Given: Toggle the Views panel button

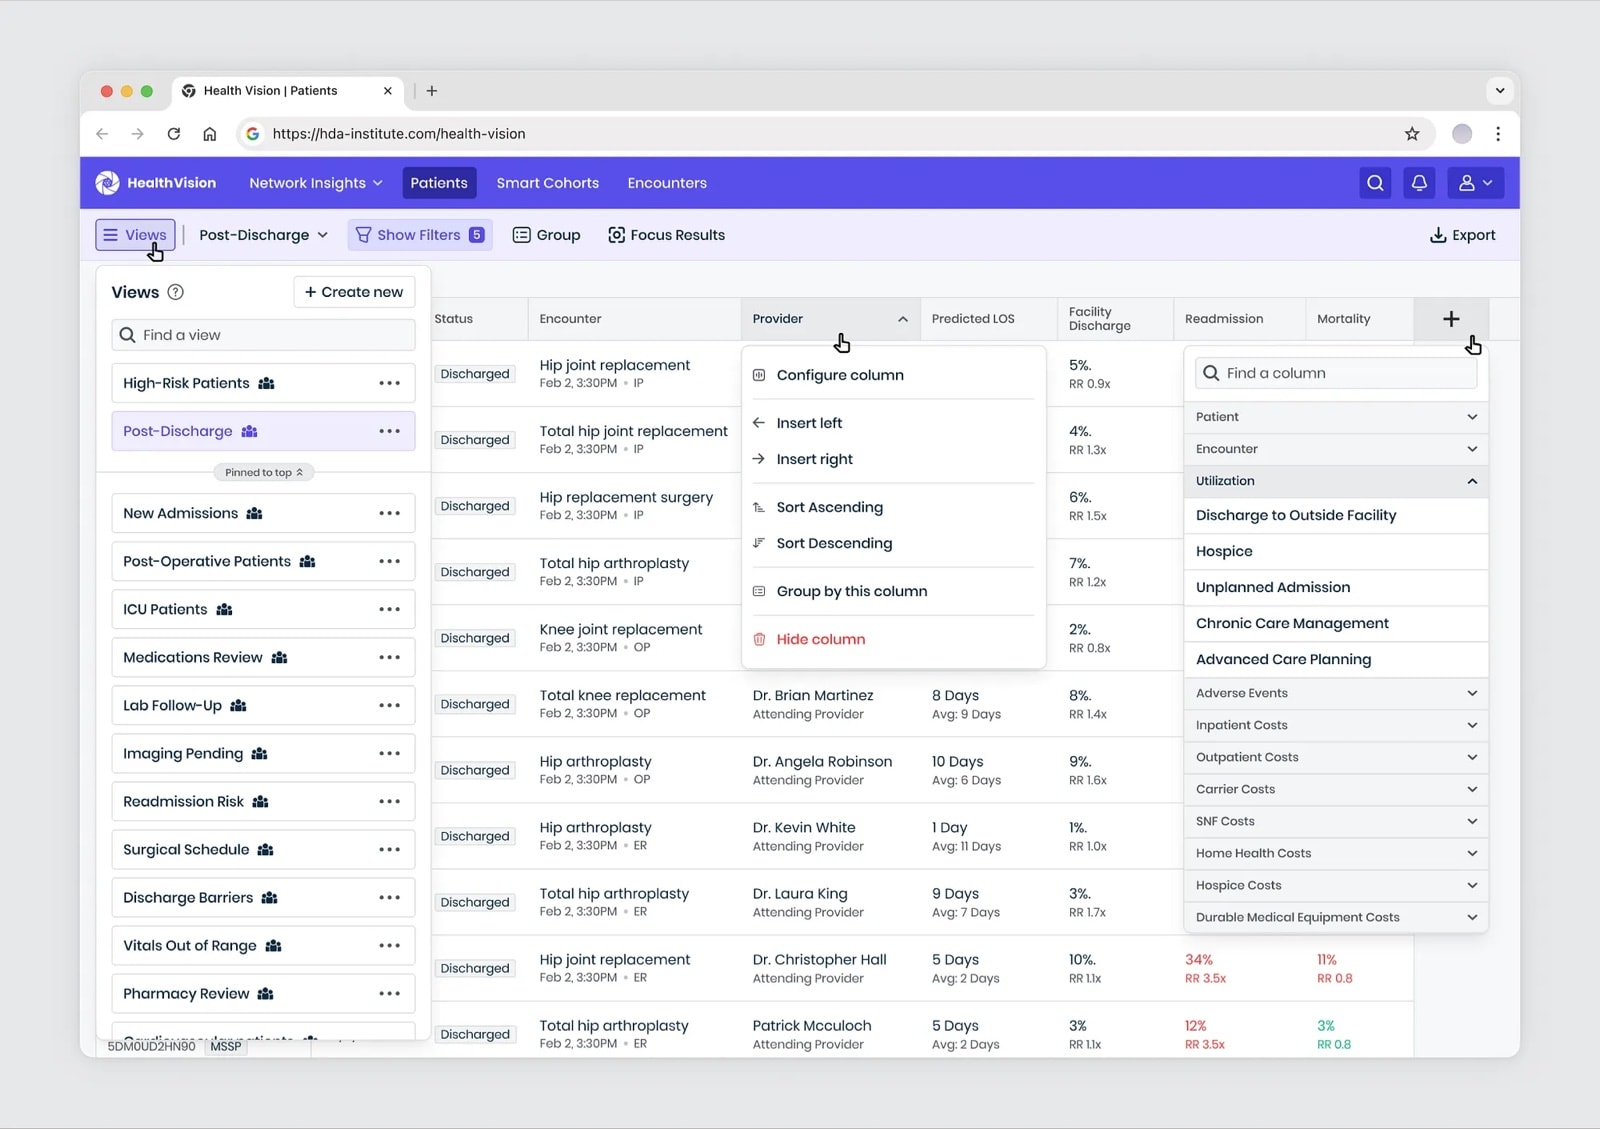Looking at the screenshot, I should tap(135, 235).
